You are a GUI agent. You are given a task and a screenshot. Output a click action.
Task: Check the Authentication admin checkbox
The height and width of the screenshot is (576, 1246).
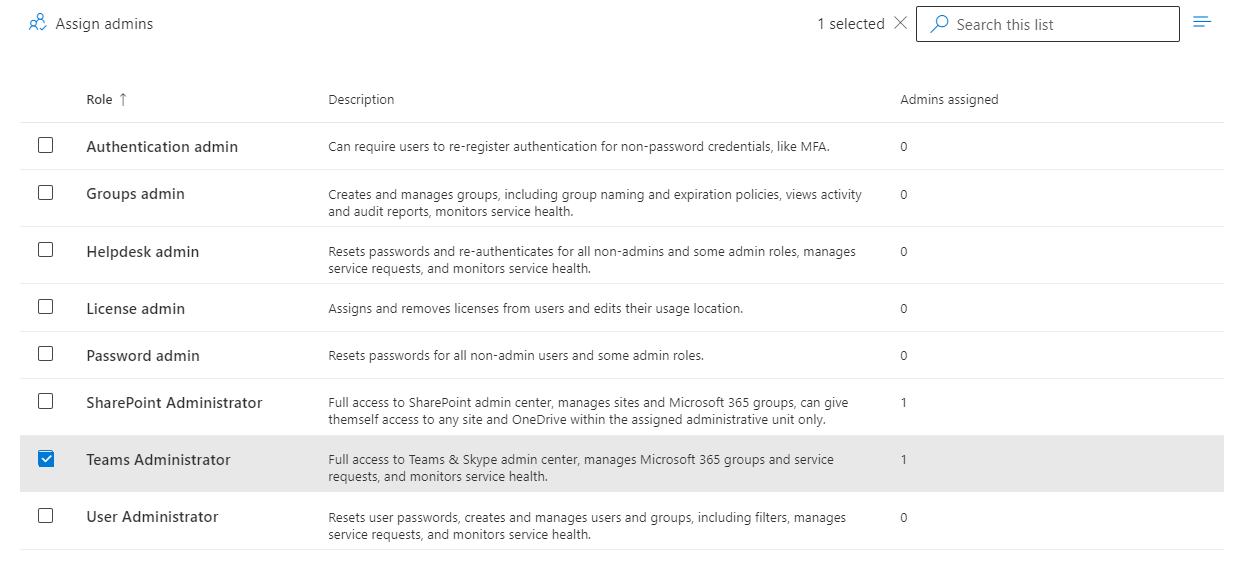tap(45, 146)
